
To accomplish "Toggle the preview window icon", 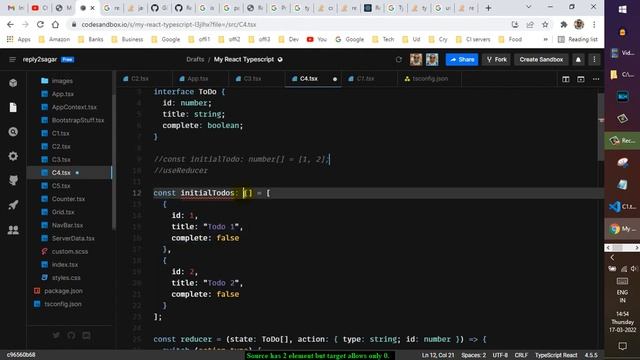I will click(581, 79).
